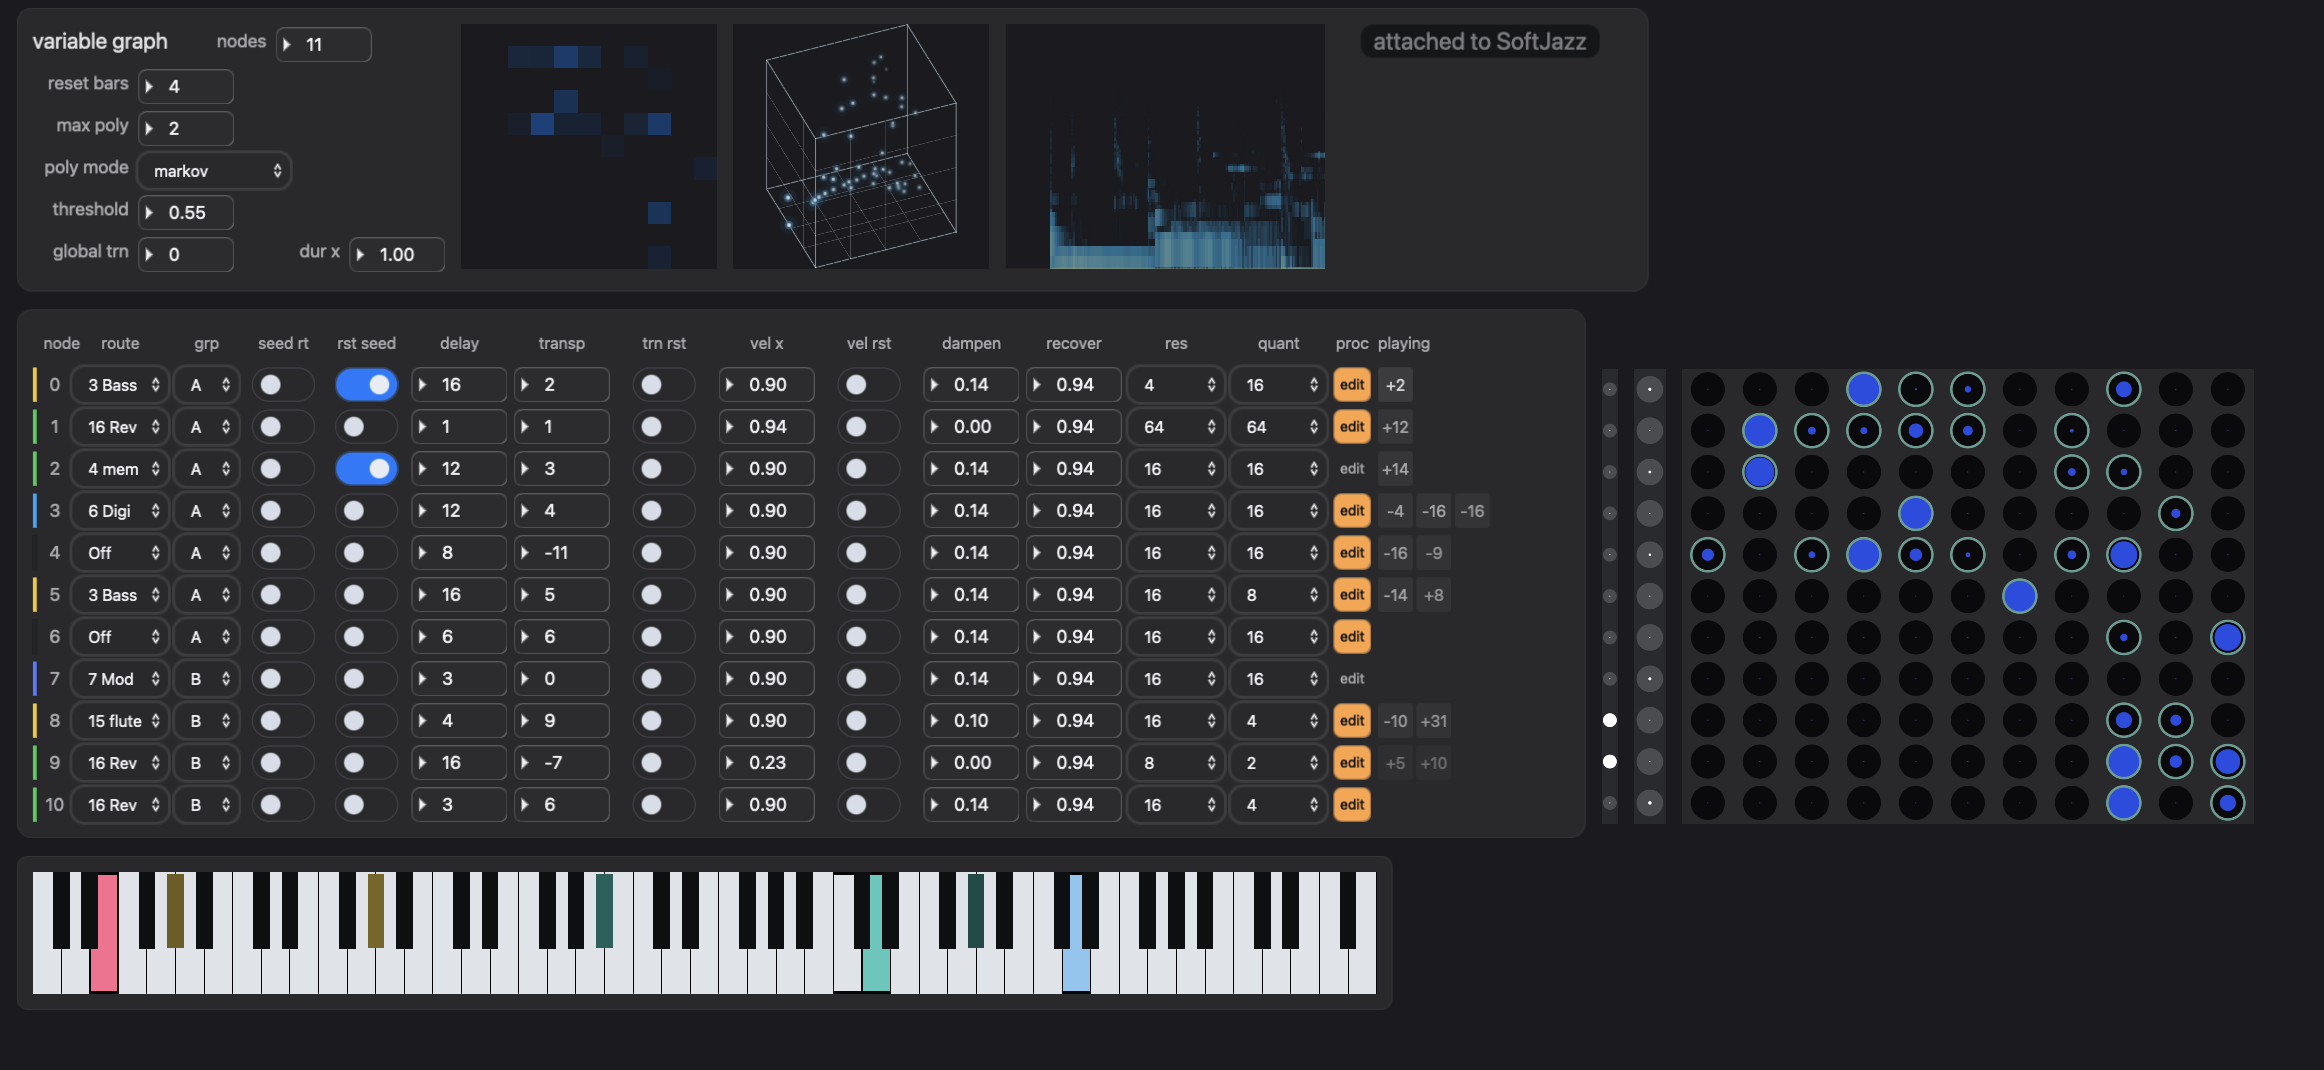Open route dropdown for node 0 (3 Bass)
This screenshot has height=1070, width=2324.
pyautogui.click(x=119, y=385)
